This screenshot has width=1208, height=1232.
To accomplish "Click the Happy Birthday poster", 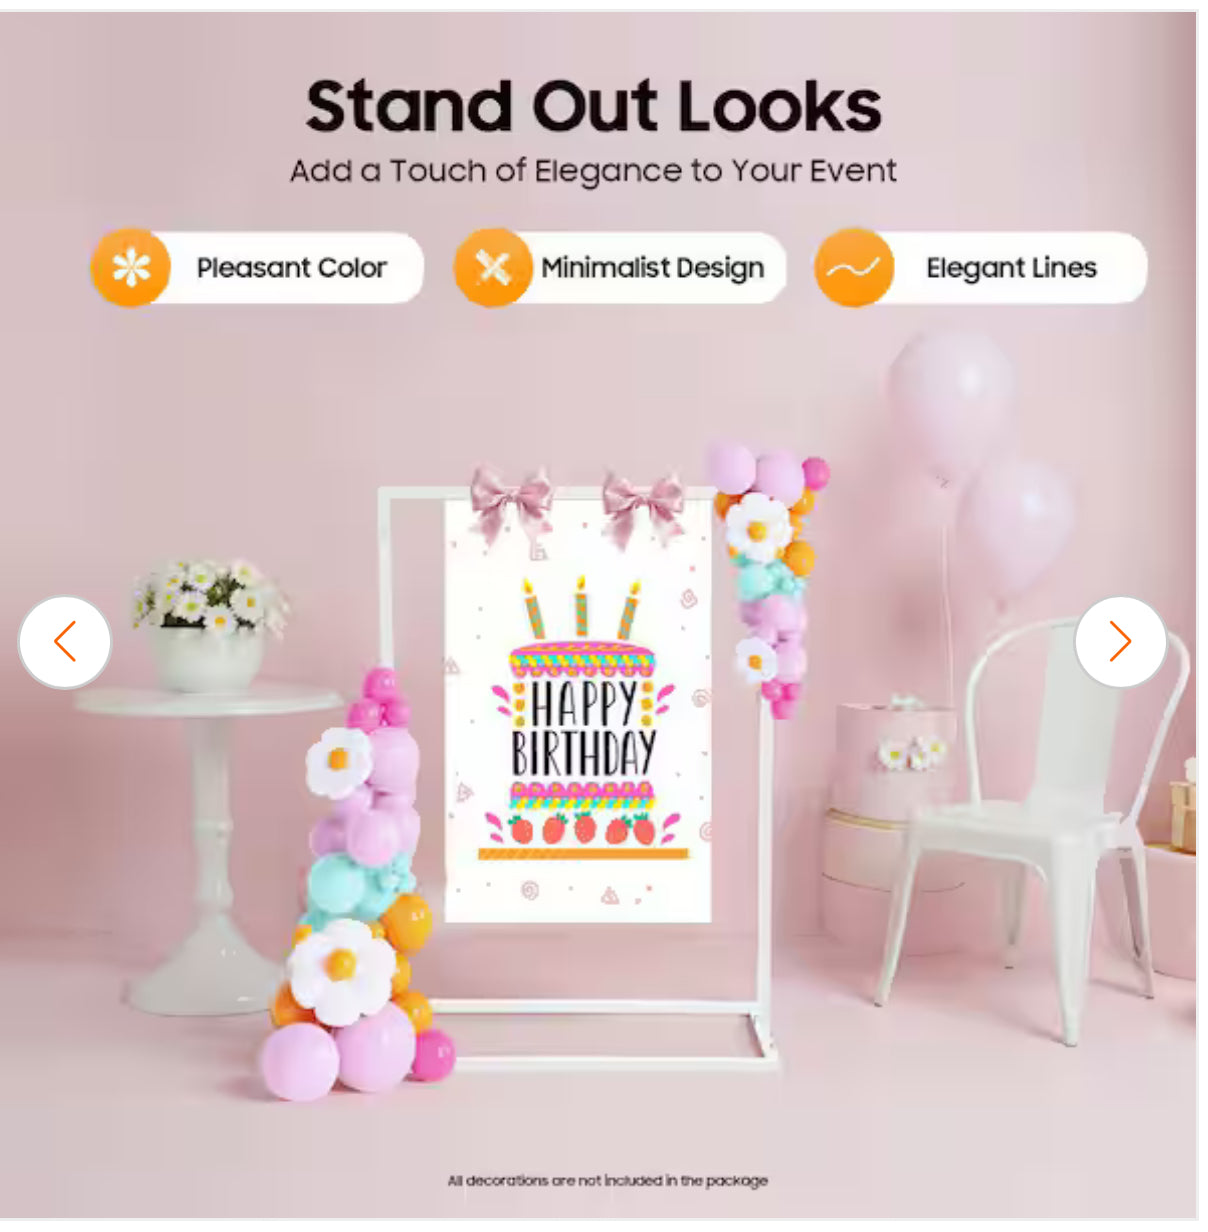I will (x=578, y=710).
